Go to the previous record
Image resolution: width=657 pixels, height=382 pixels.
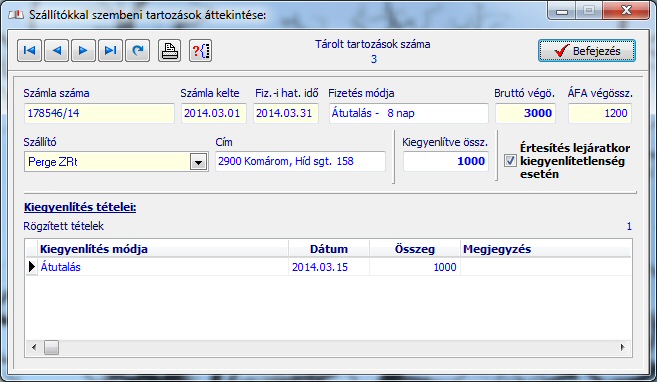click(x=56, y=51)
